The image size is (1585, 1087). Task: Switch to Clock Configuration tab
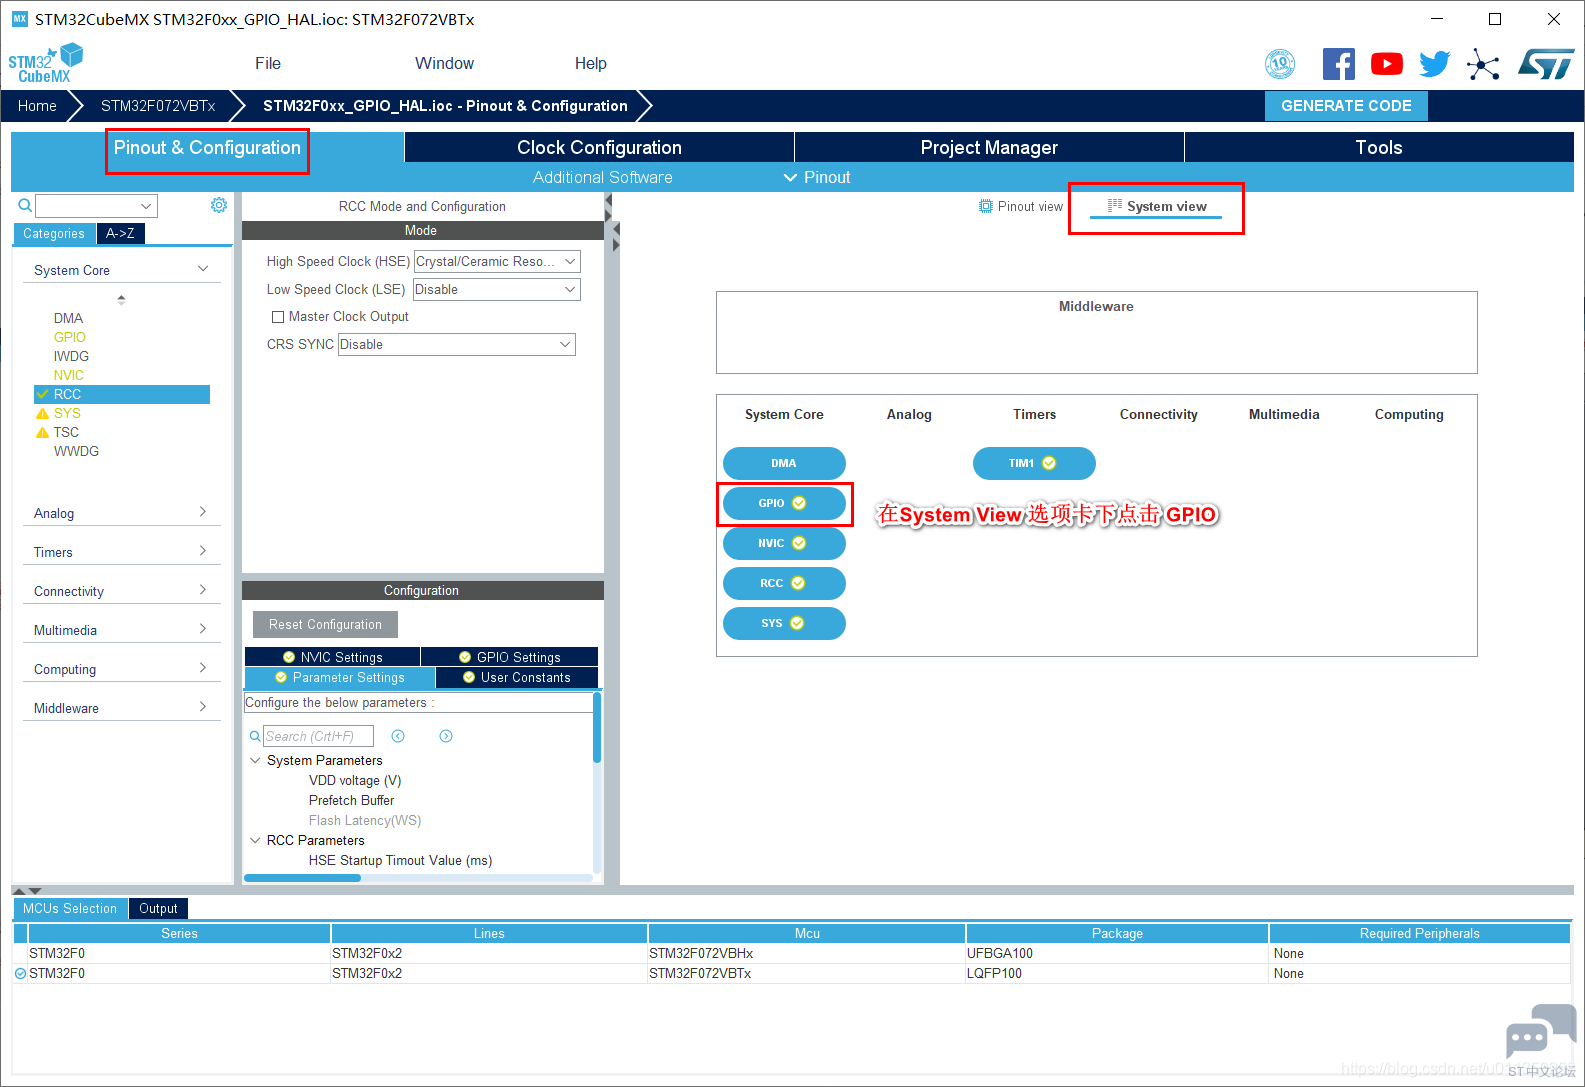tap(599, 147)
